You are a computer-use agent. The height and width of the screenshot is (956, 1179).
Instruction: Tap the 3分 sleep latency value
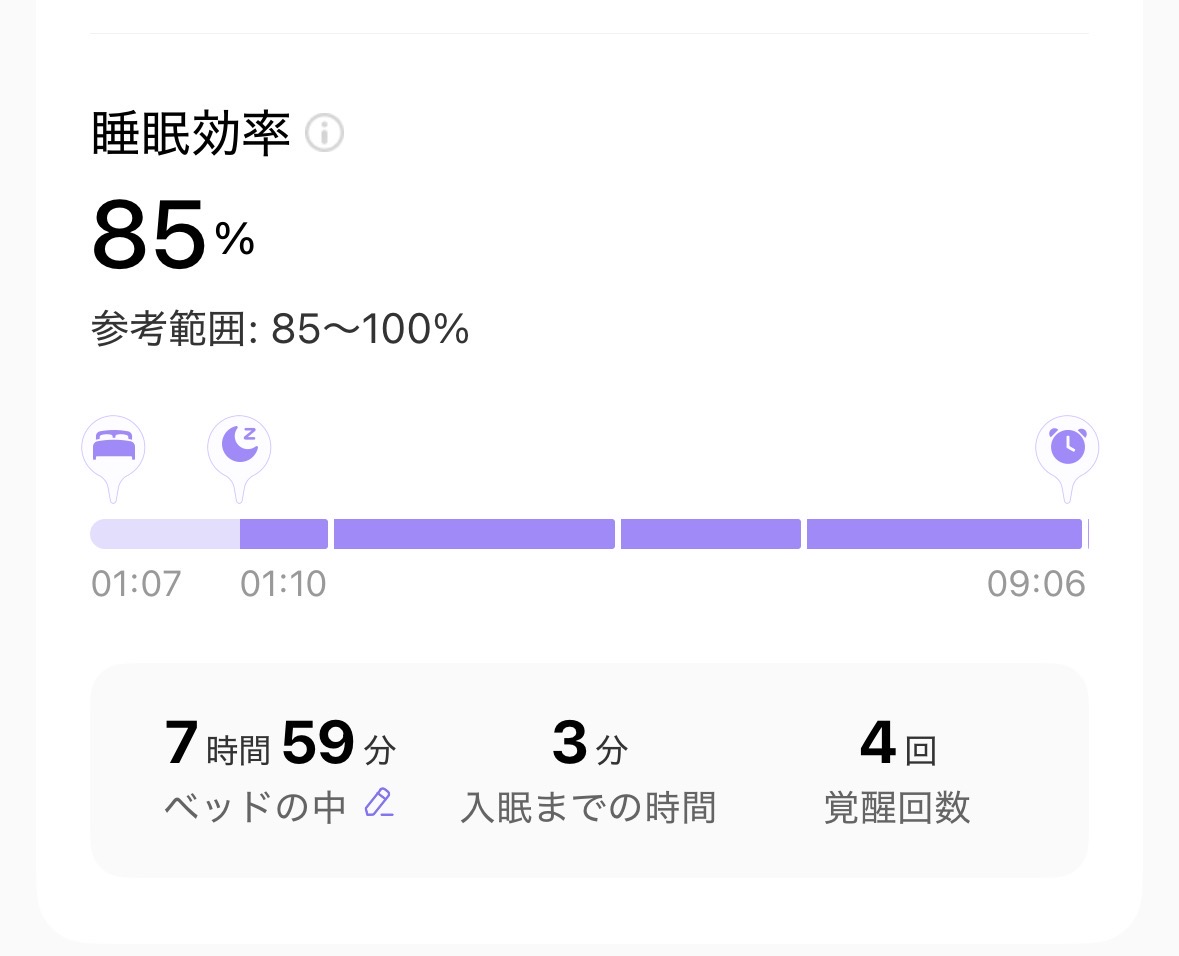click(x=590, y=743)
